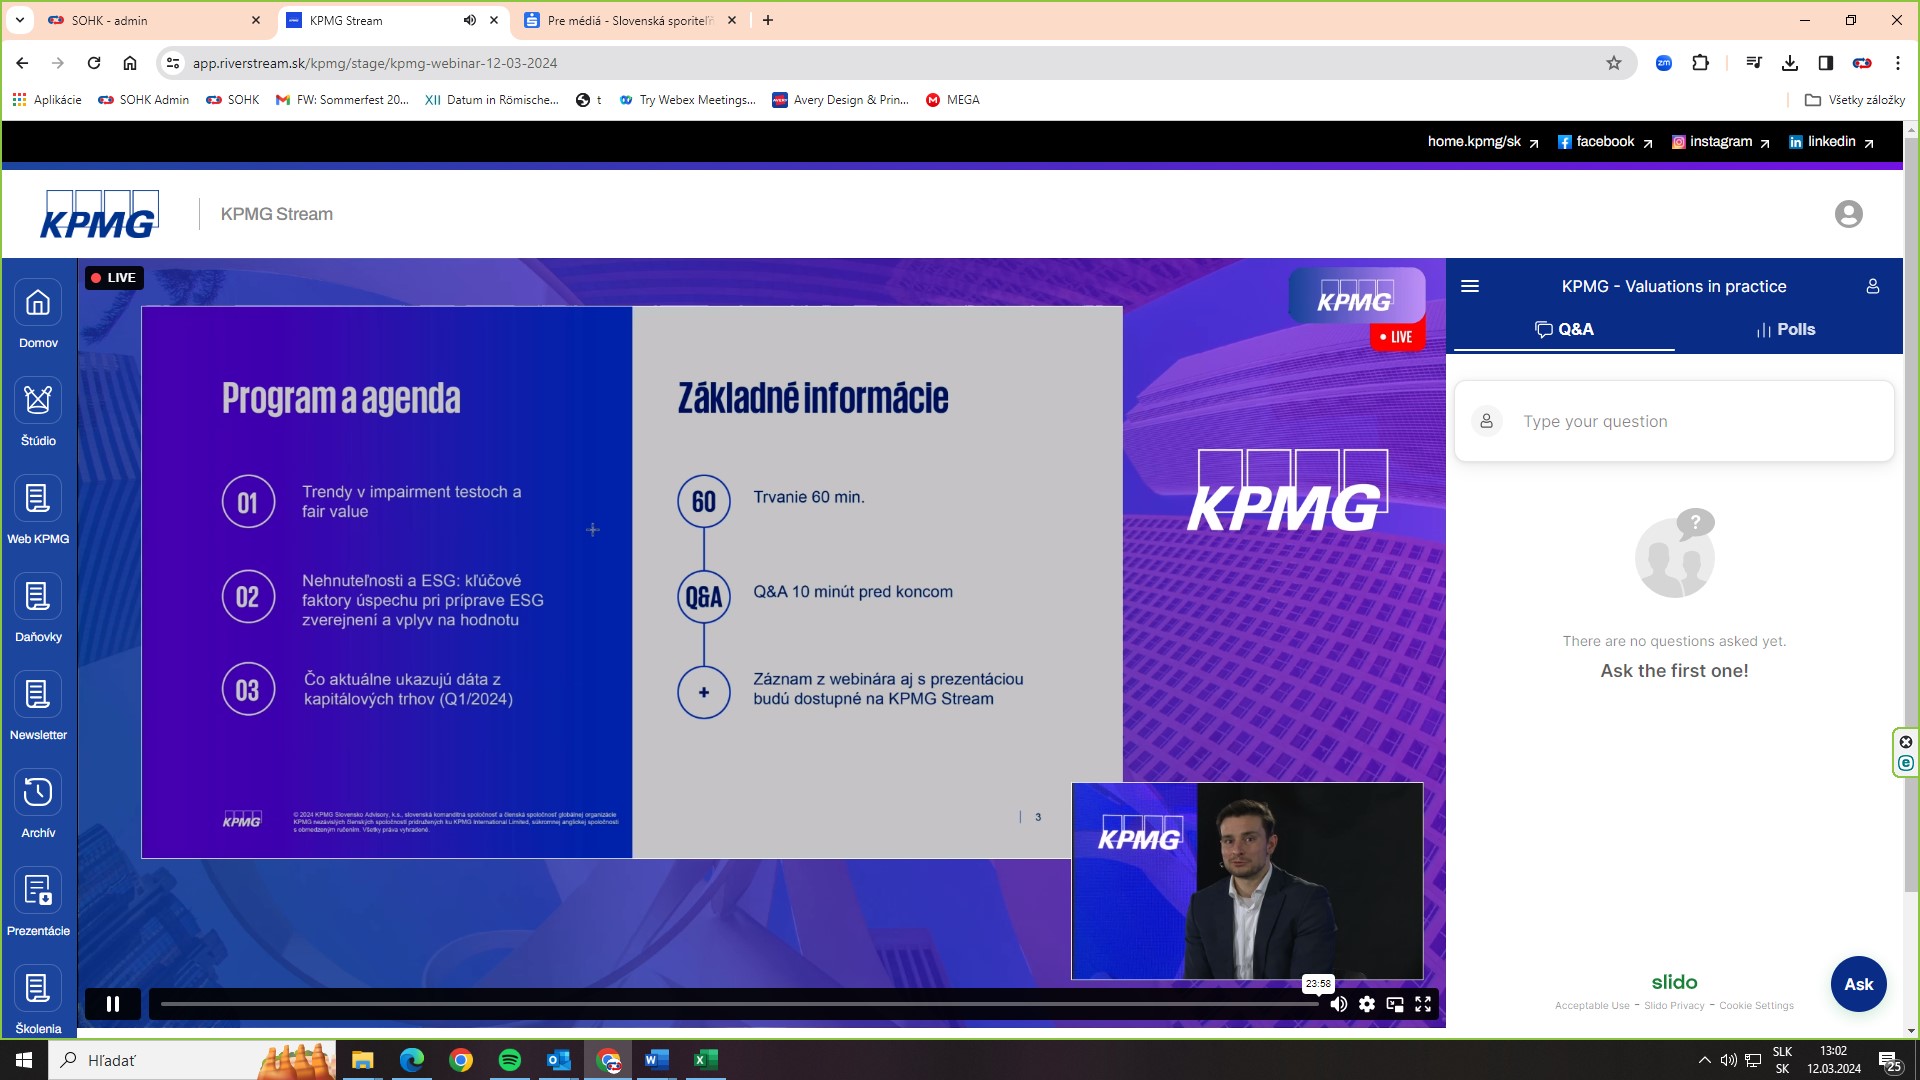Switch to the Polls tab

click(x=1786, y=329)
